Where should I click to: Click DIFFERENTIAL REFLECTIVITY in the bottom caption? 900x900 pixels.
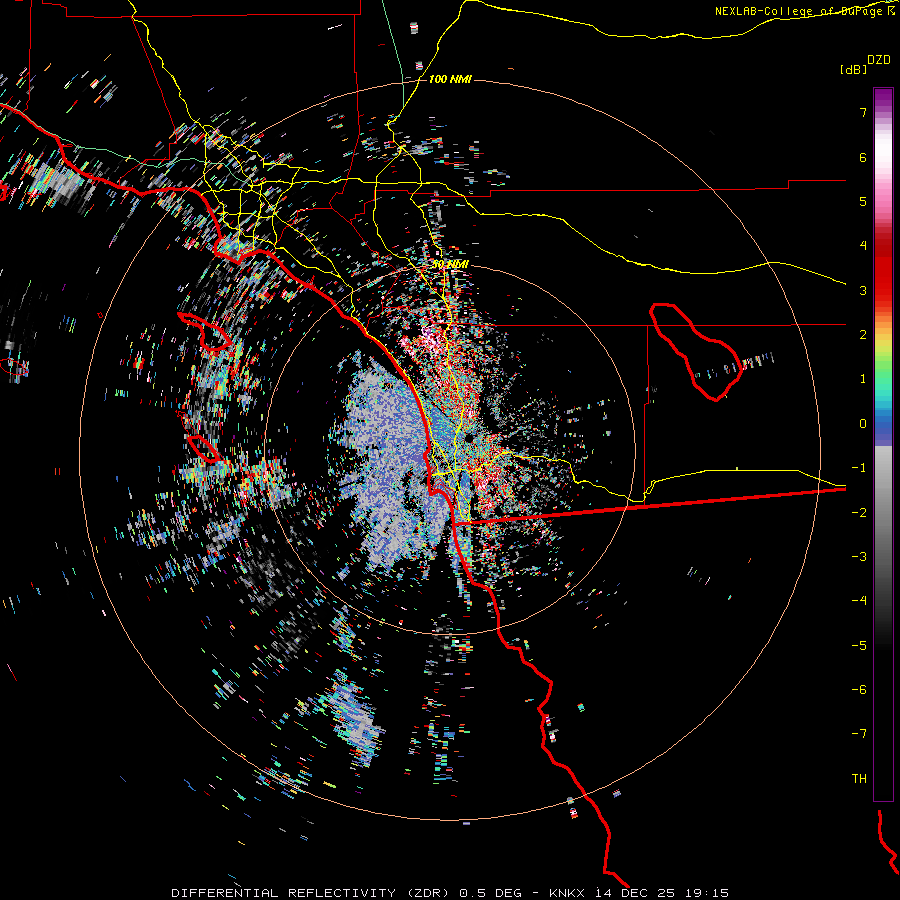pos(284,893)
